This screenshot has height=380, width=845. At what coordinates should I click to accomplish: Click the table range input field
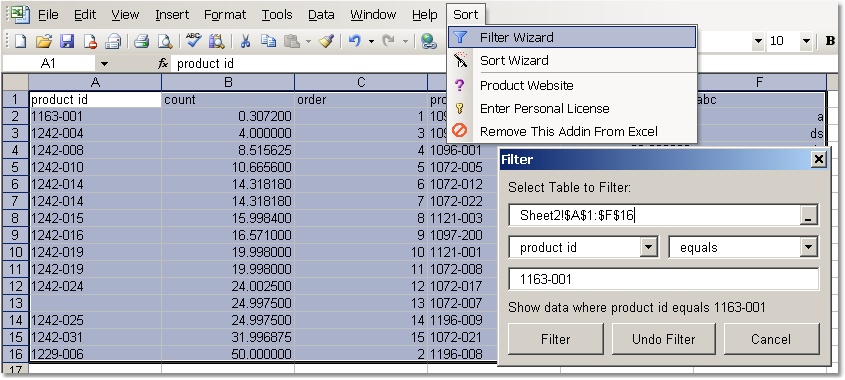click(654, 216)
